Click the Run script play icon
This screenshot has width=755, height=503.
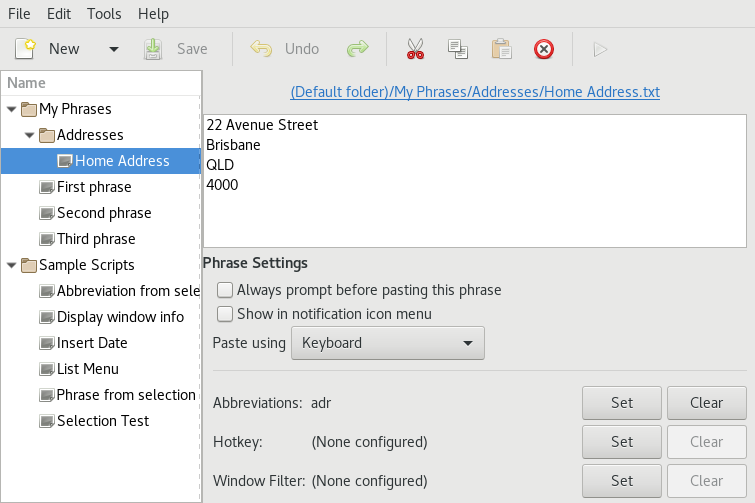coord(600,50)
